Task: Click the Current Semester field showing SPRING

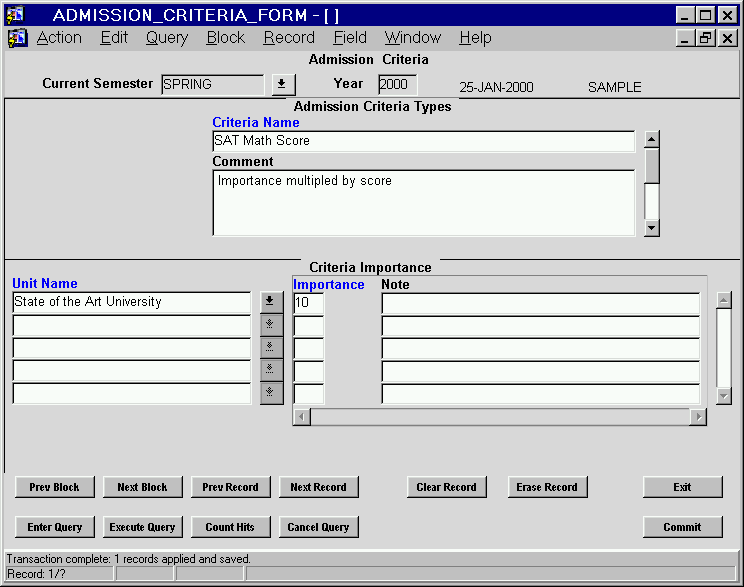Action: click(212, 84)
